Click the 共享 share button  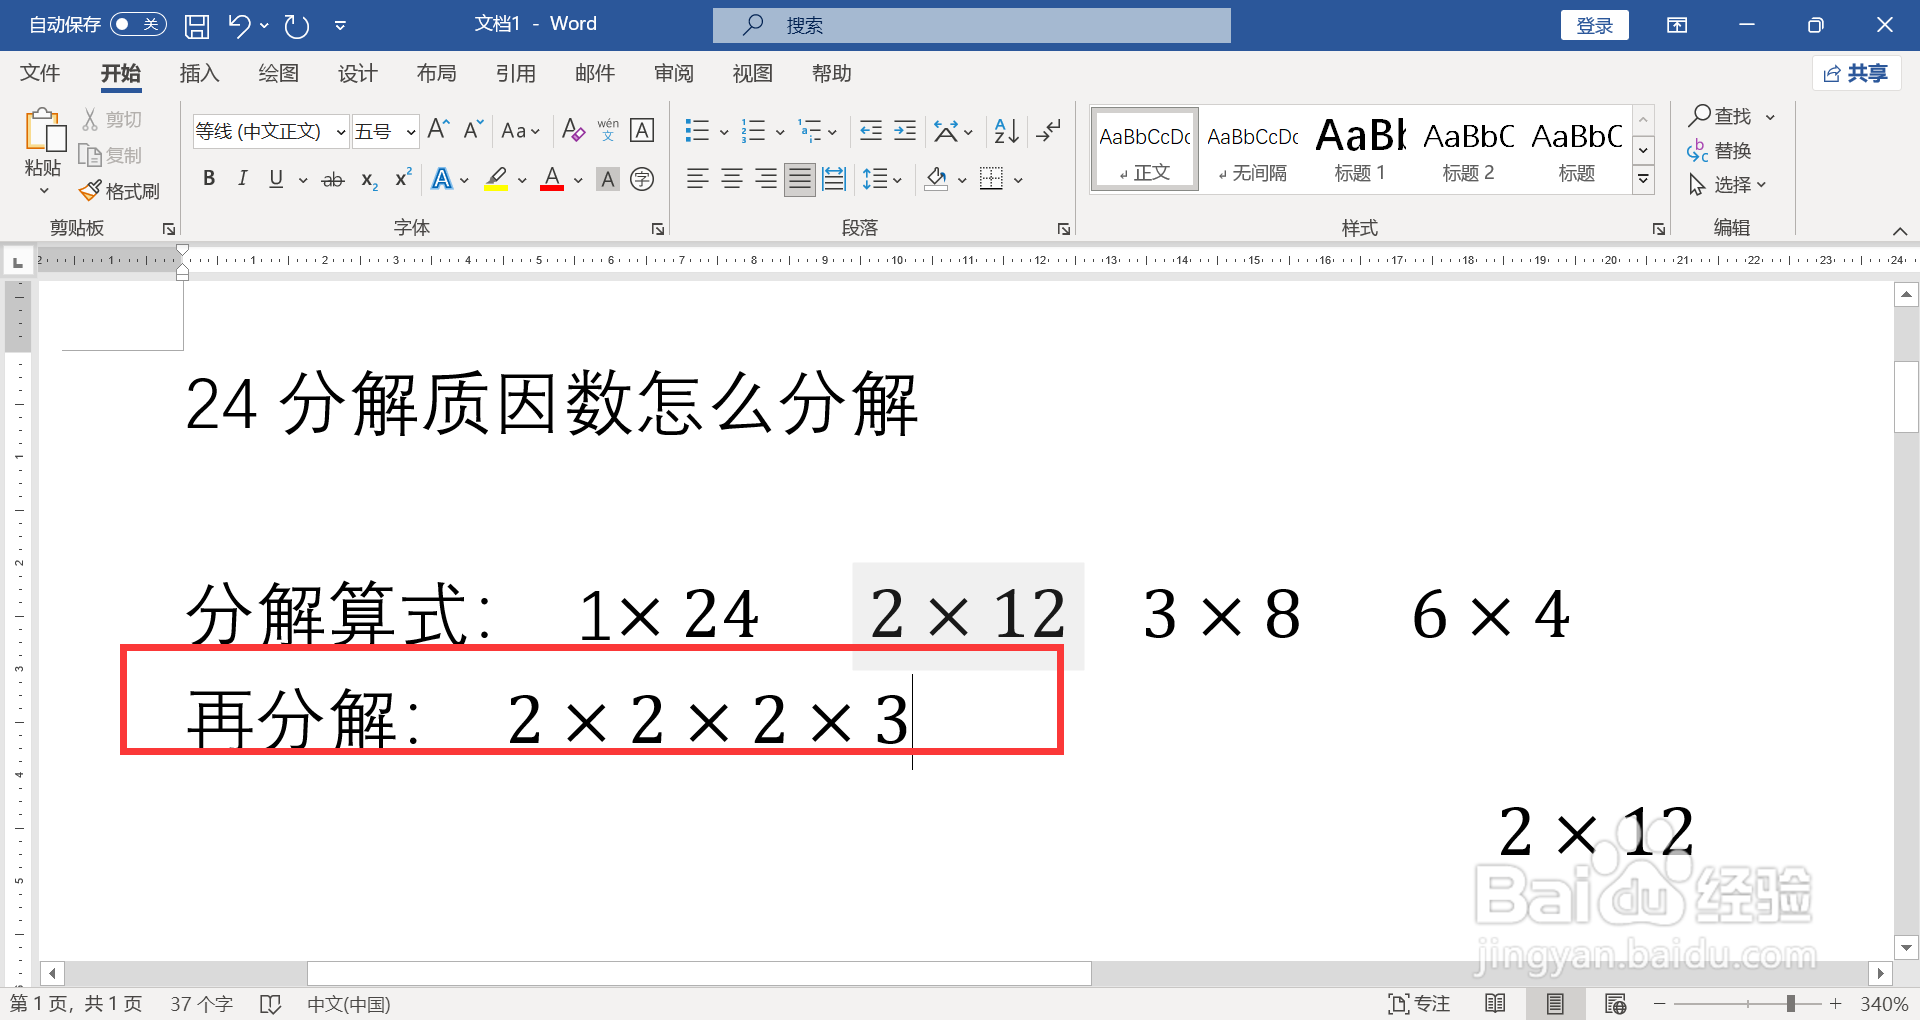pos(1855,72)
